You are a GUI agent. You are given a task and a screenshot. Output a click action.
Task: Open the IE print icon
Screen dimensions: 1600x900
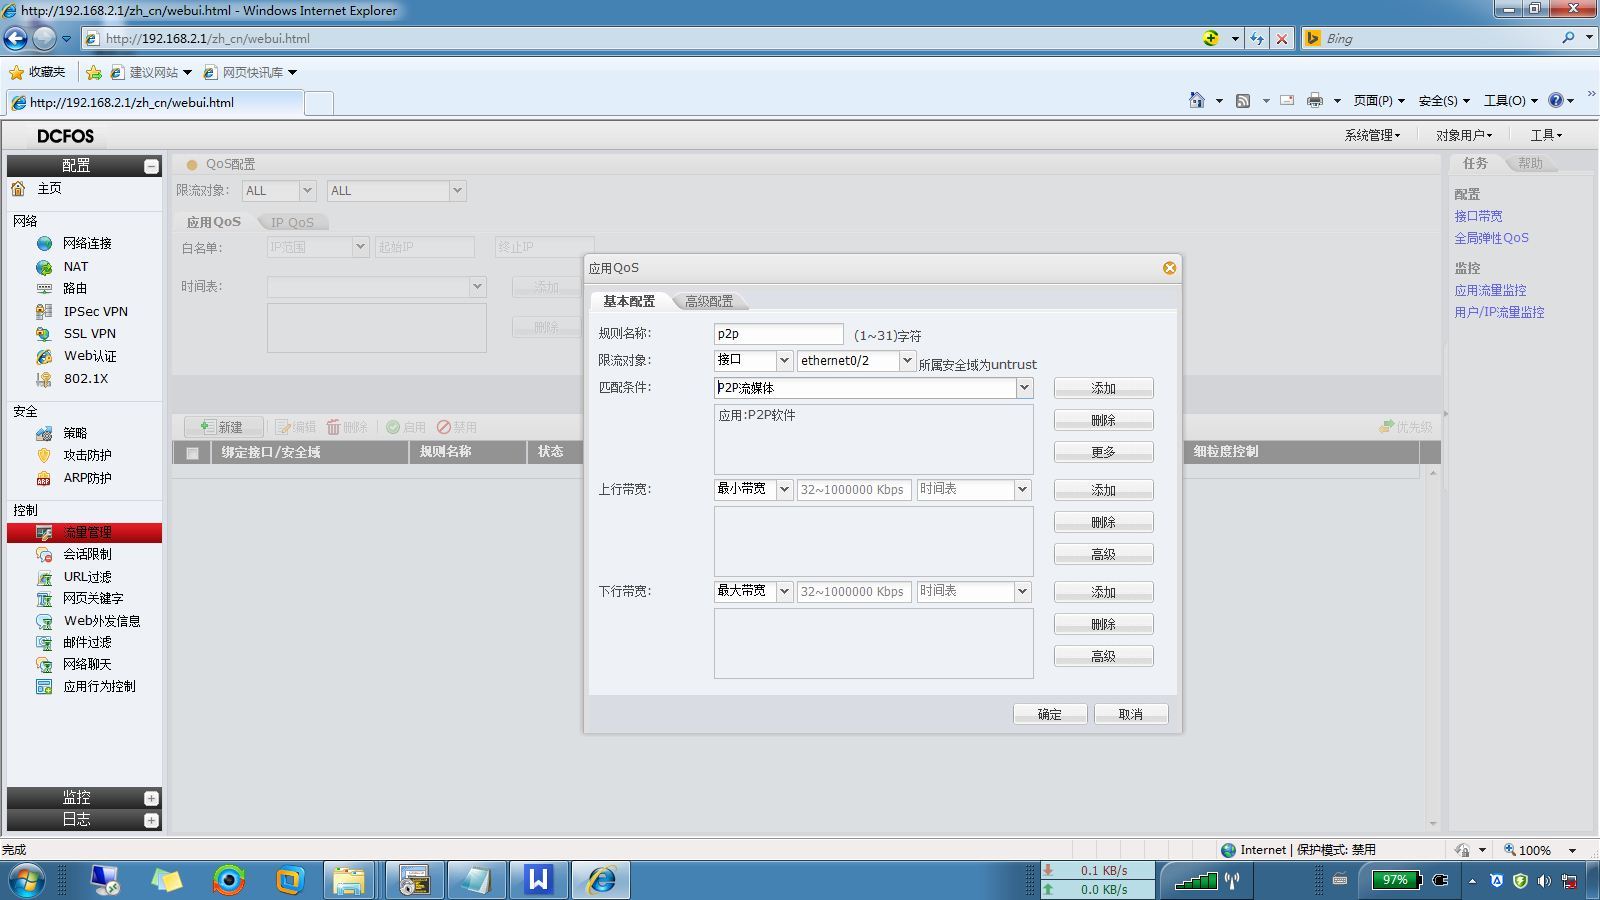(1315, 100)
